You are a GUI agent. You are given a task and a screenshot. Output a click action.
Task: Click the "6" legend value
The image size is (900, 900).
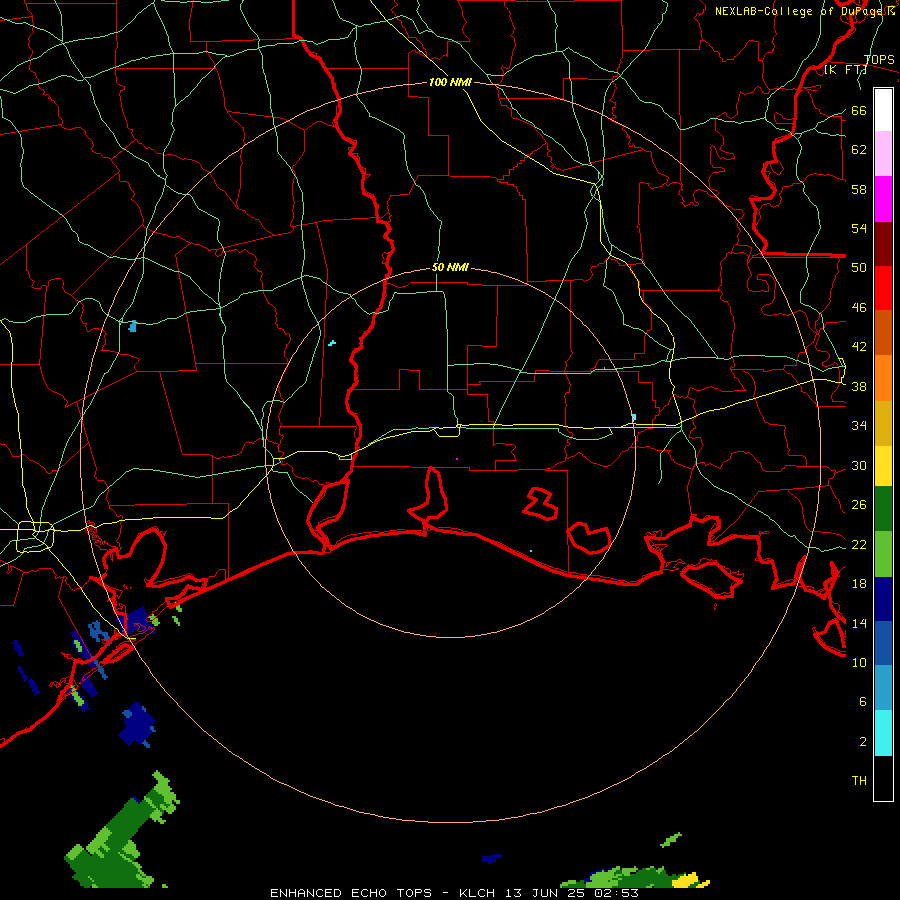click(x=863, y=702)
